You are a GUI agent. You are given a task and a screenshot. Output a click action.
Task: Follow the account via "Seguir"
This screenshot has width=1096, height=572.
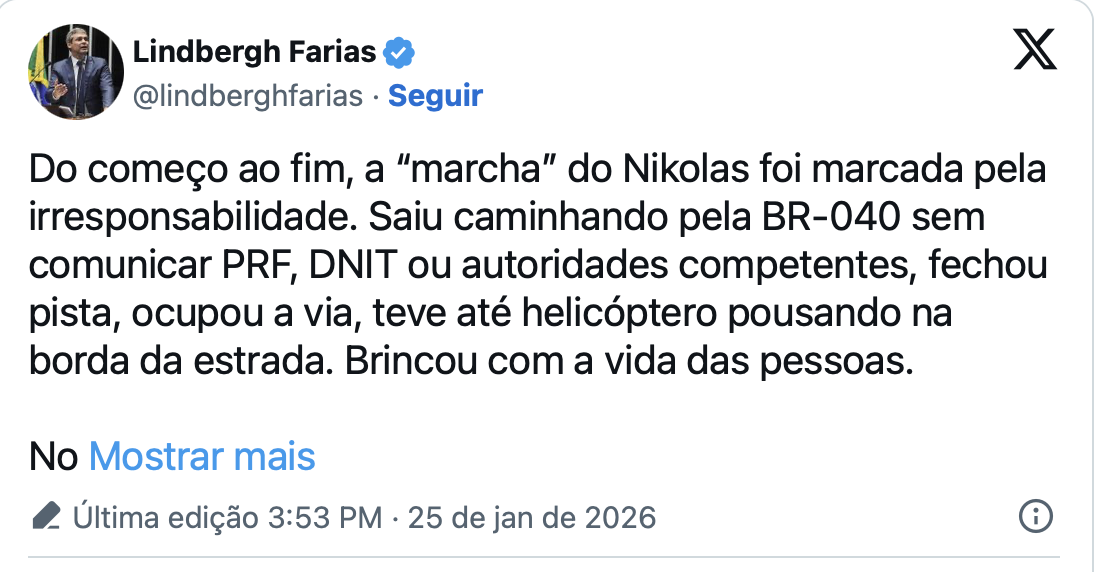pyautogui.click(x=435, y=96)
